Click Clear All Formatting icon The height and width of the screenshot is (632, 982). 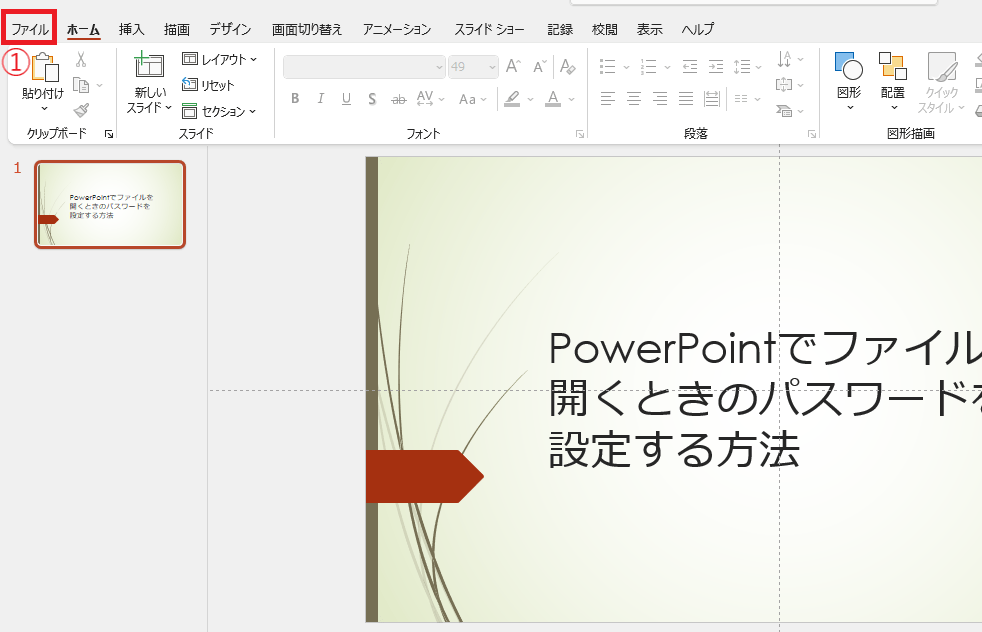(x=568, y=66)
